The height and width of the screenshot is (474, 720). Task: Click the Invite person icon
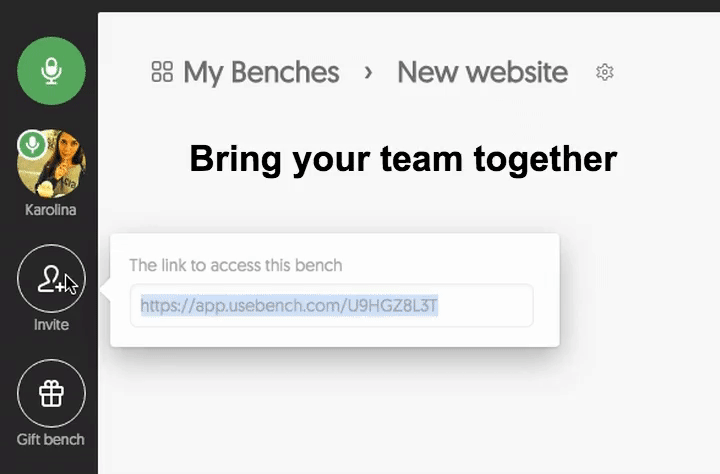coord(51,279)
